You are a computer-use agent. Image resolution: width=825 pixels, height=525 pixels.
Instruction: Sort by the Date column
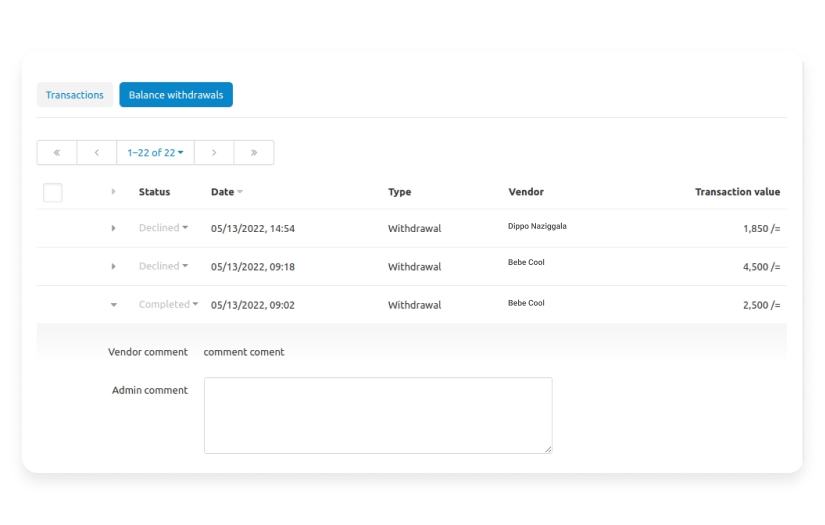pyautogui.click(x=226, y=192)
